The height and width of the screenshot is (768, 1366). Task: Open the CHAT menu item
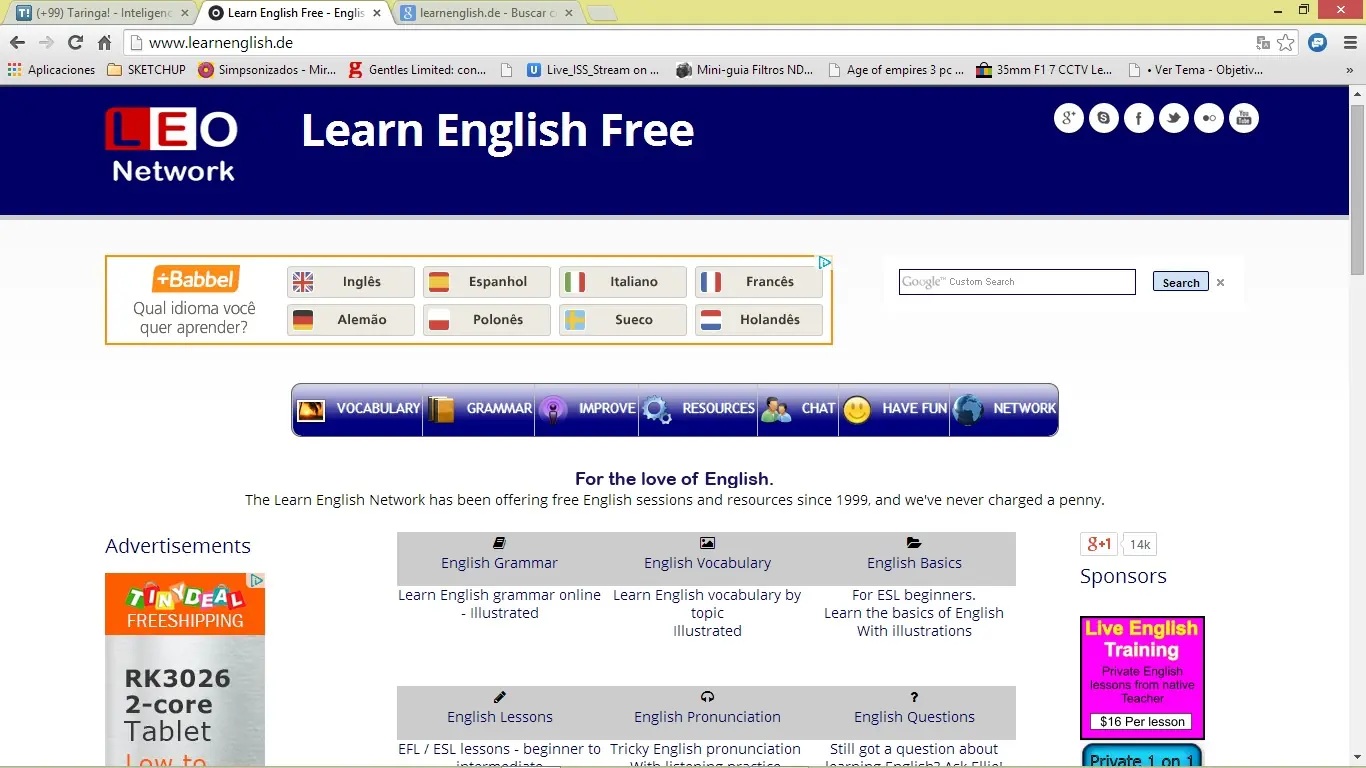[x=798, y=409]
